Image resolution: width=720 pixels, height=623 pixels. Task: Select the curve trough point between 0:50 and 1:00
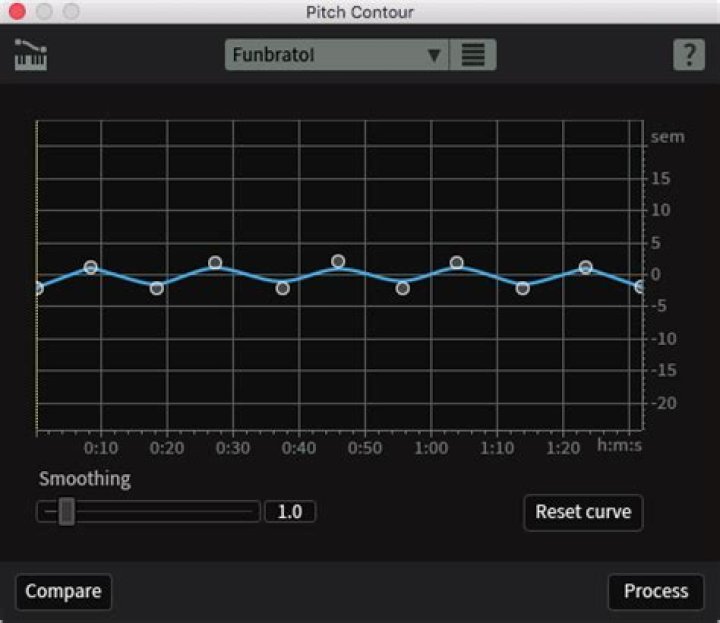[x=403, y=288]
